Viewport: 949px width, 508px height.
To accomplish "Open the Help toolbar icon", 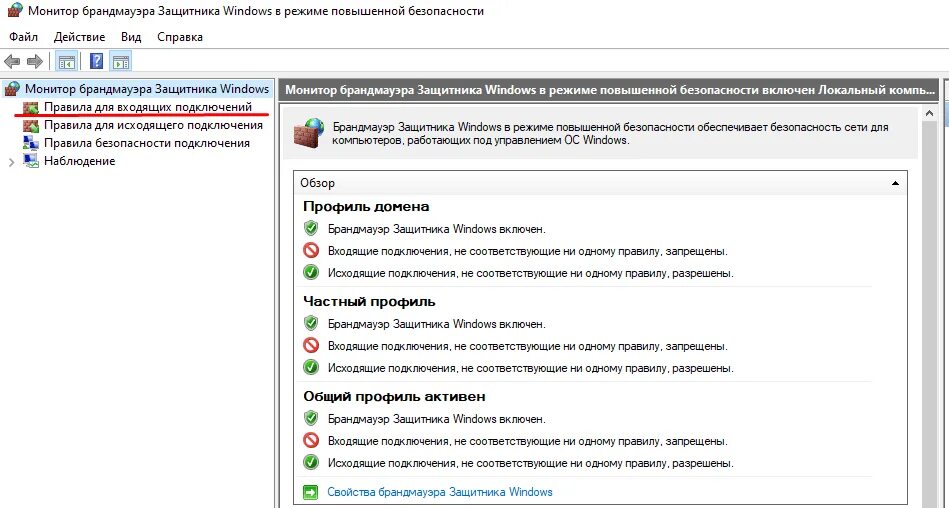I will click(96, 61).
